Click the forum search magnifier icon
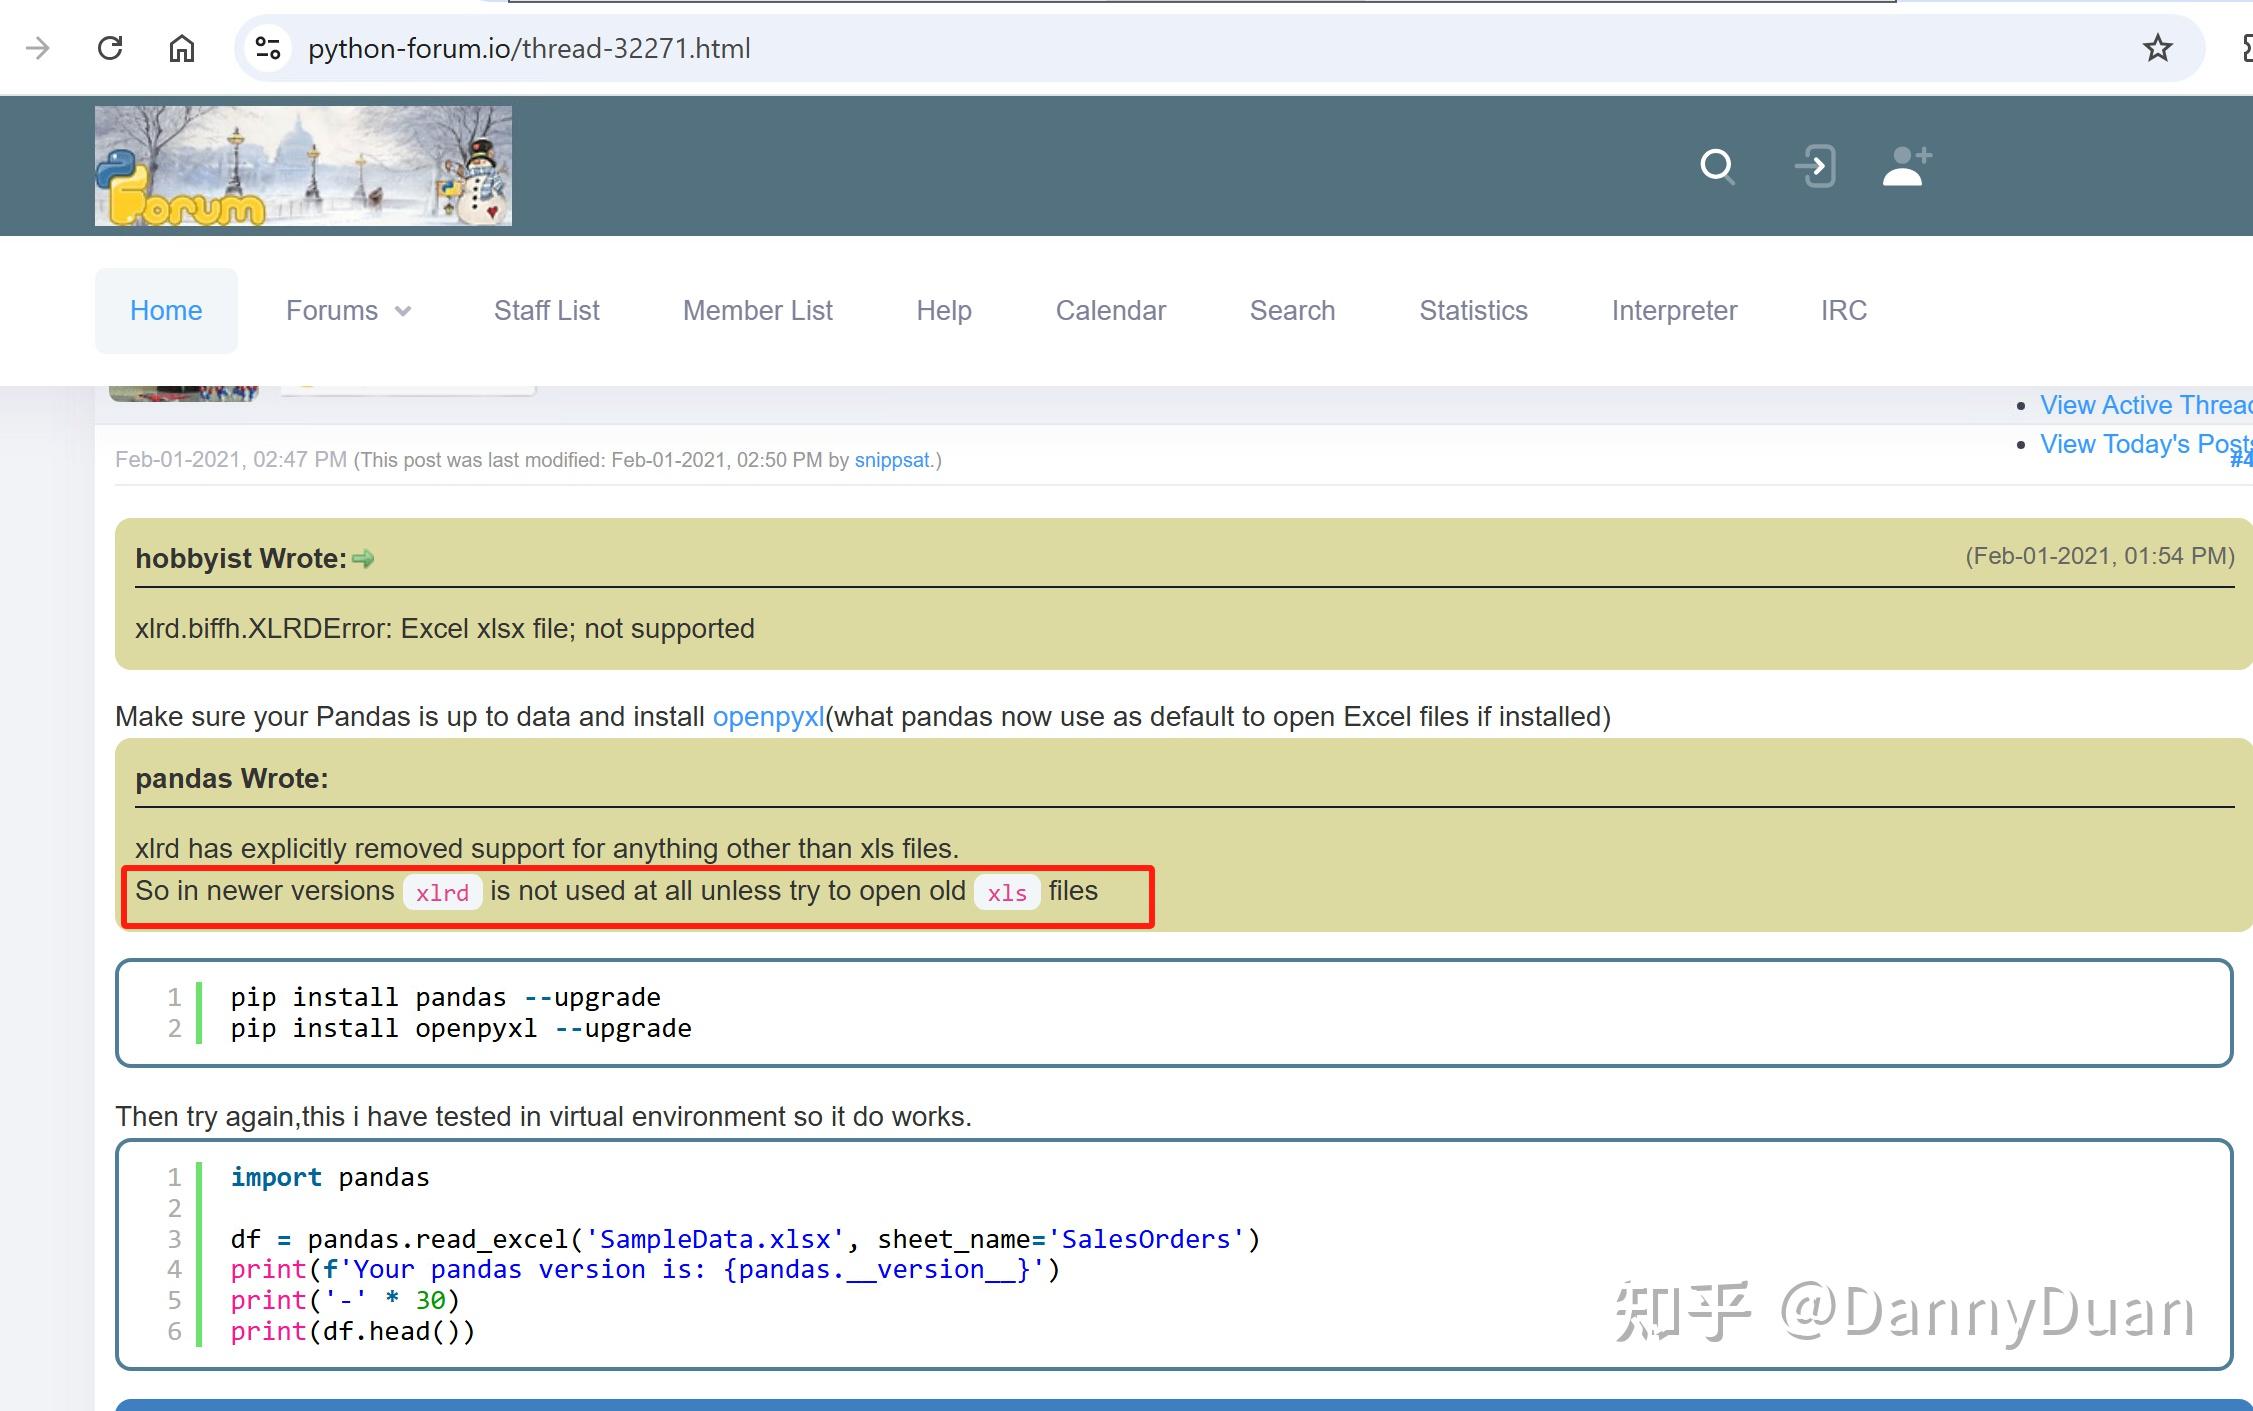 [x=1717, y=166]
